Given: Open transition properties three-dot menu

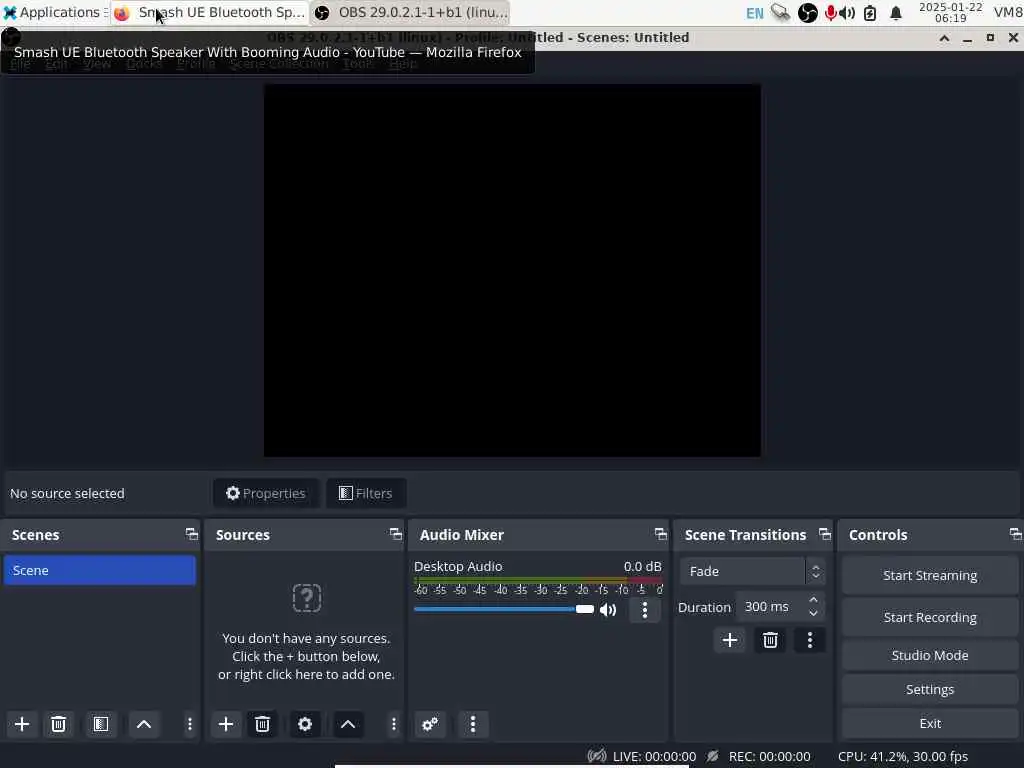Looking at the screenshot, I should 810,640.
